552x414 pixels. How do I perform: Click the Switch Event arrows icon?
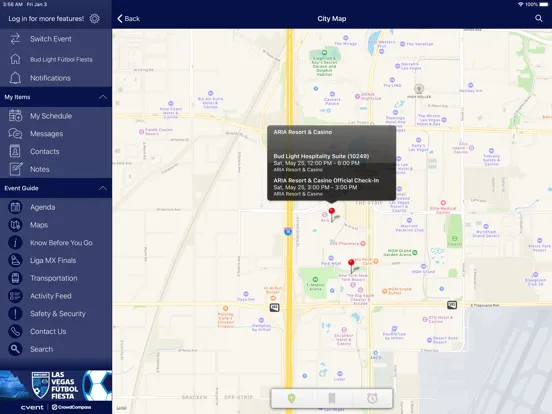pos(15,39)
